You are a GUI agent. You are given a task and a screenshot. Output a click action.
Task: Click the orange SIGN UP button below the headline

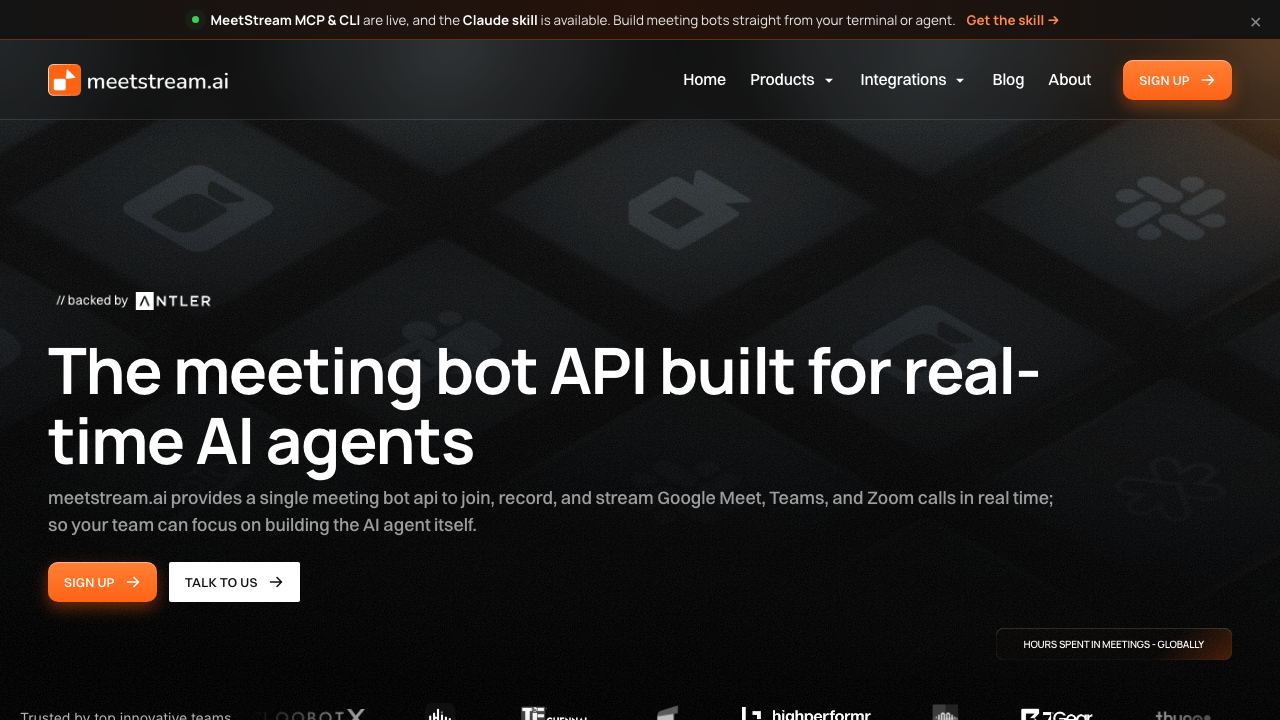click(102, 582)
